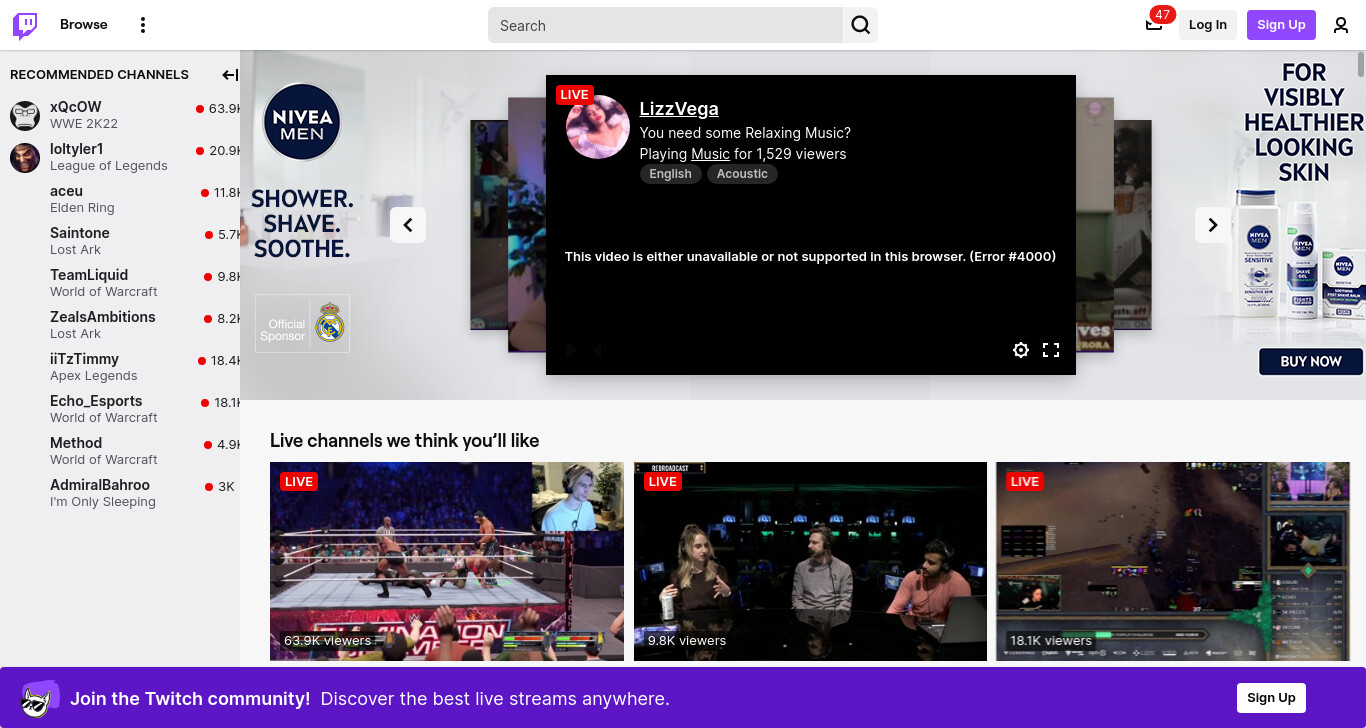Image resolution: width=1366 pixels, height=728 pixels.
Task: Click the Twitch community mascot icon
Action: pyautogui.click(x=40, y=699)
